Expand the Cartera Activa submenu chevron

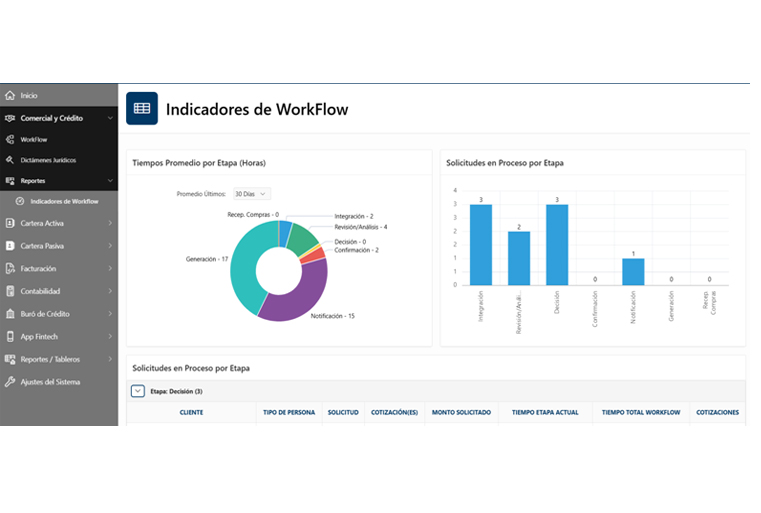(110, 223)
